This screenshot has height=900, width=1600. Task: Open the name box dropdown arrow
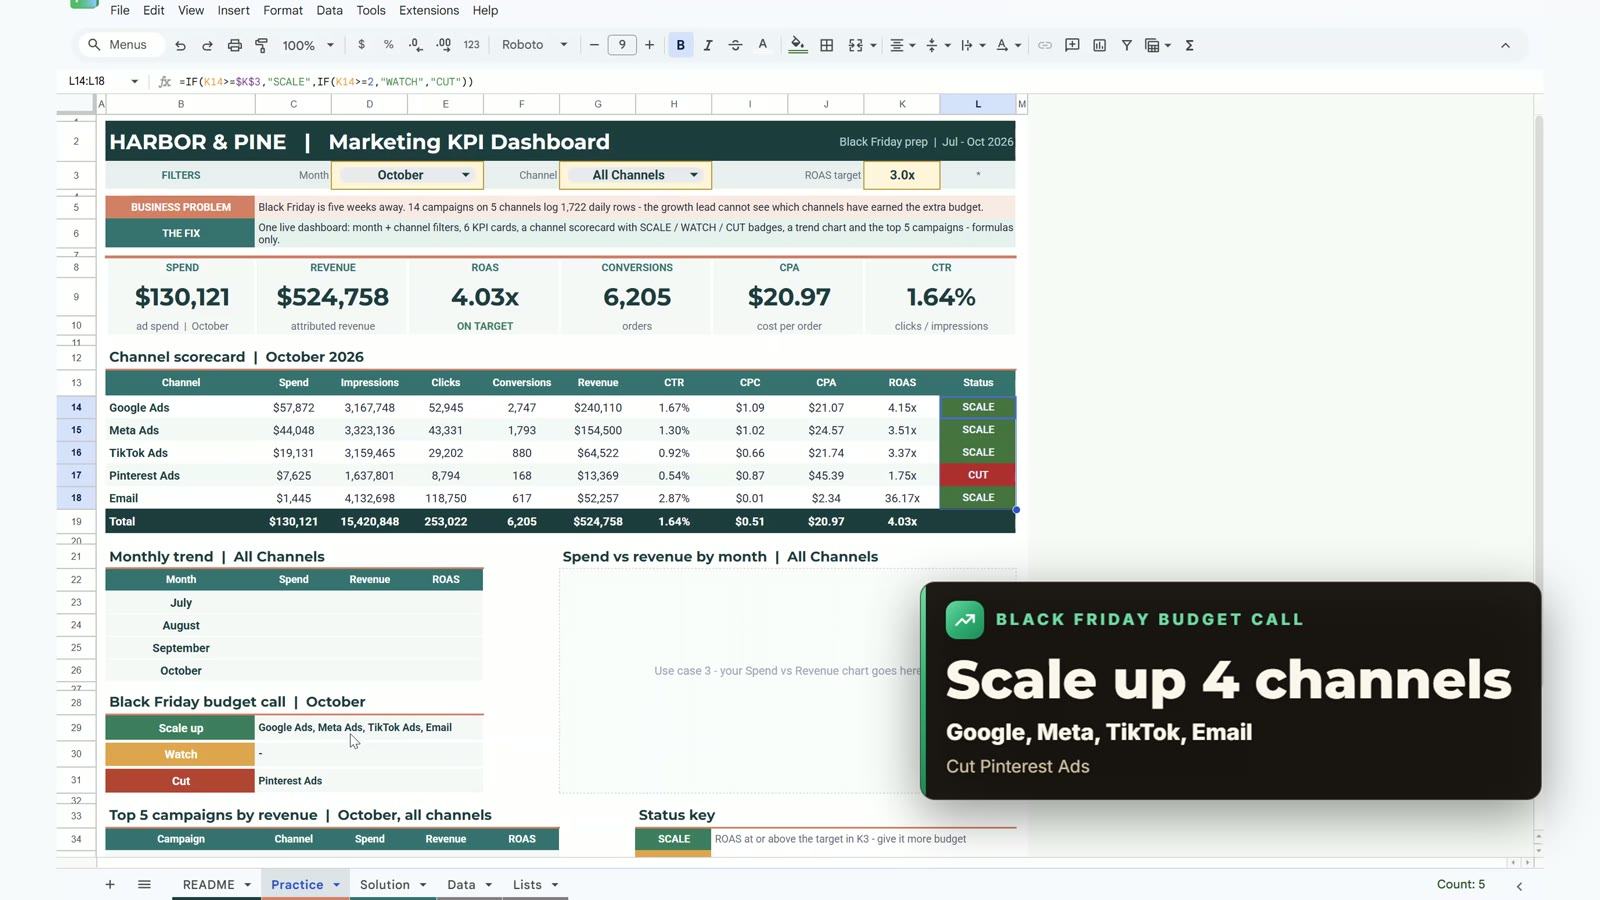pyautogui.click(x=134, y=81)
